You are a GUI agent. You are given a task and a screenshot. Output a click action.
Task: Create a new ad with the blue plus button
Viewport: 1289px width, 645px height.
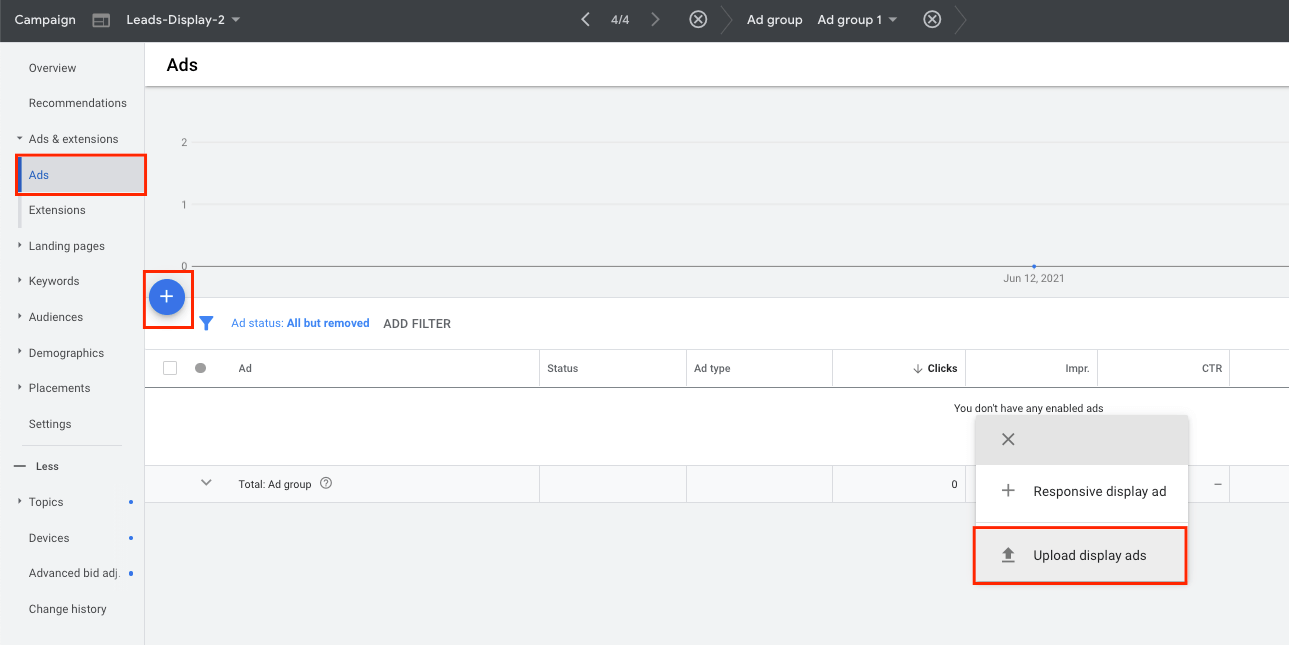tap(167, 296)
